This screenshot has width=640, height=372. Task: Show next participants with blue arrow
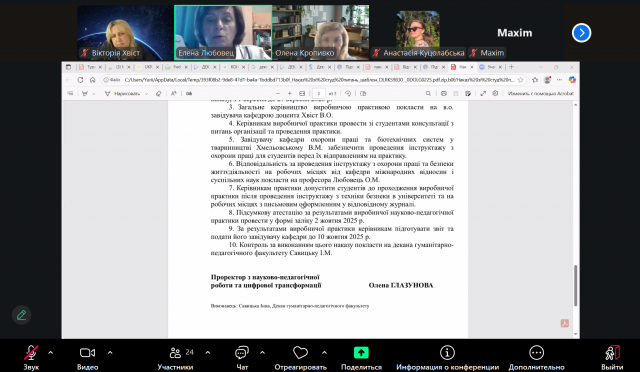click(581, 33)
